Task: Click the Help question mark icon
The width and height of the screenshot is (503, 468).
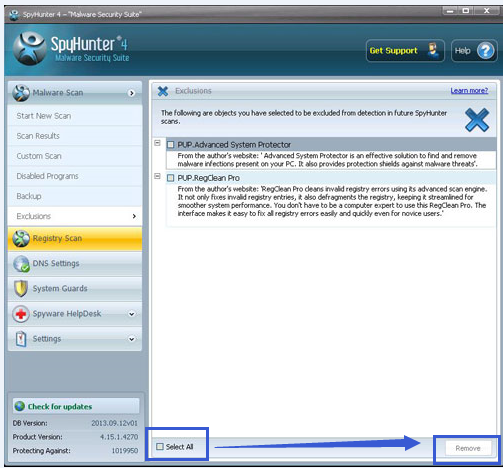Action: pyautogui.click(x=485, y=51)
